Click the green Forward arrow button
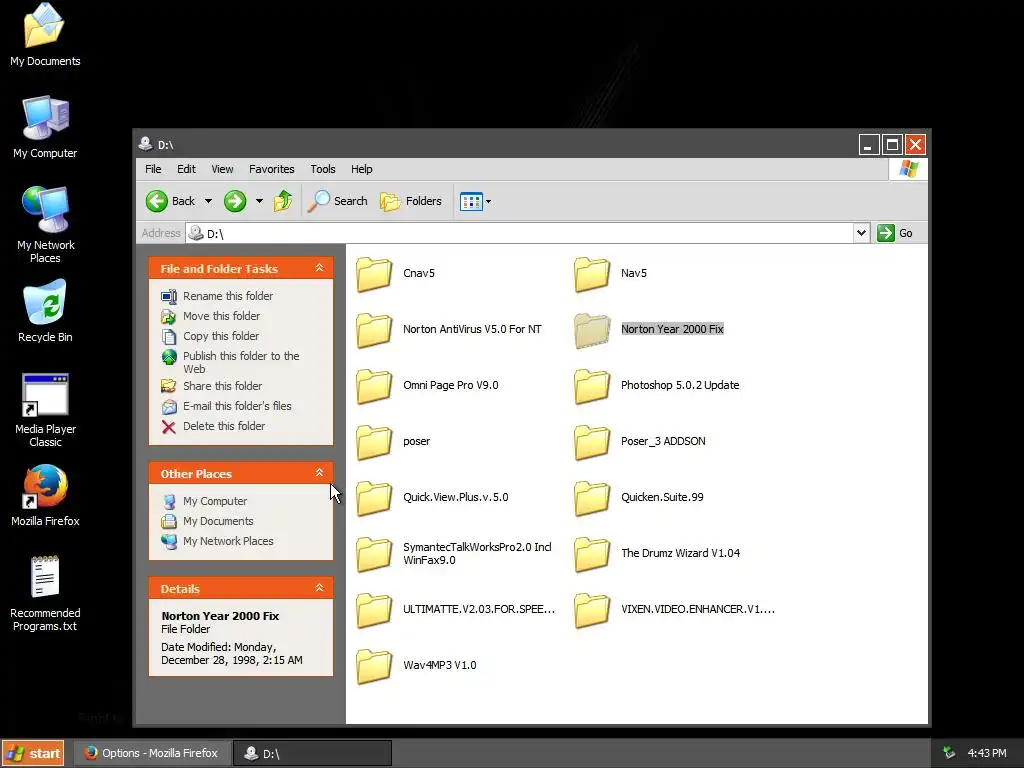This screenshot has width=1024, height=768. [x=235, y=201]
